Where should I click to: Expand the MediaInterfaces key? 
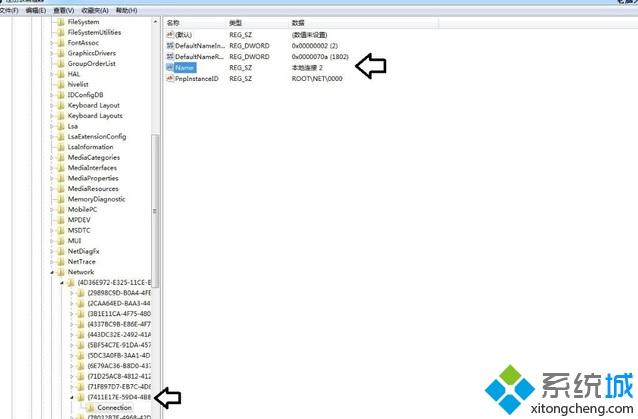coord(52,168)
